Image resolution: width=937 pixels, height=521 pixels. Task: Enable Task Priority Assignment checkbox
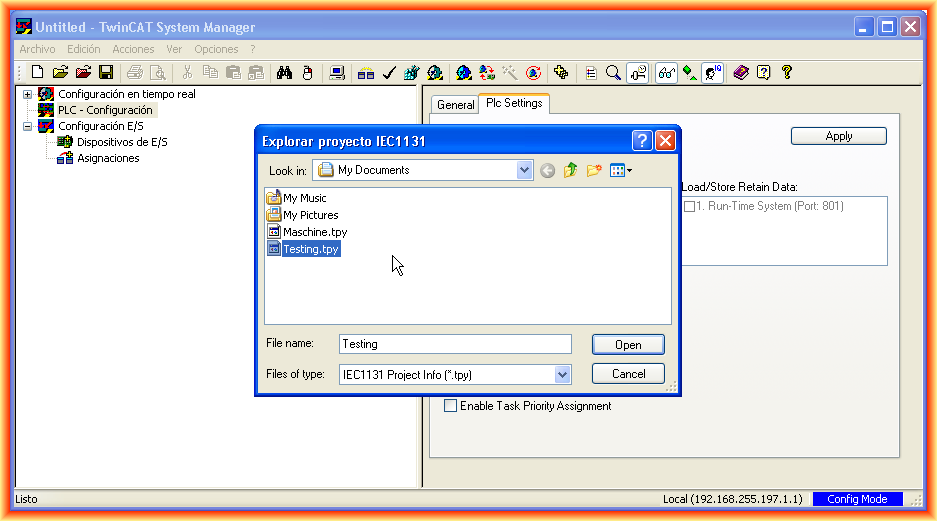coord(450,406)
